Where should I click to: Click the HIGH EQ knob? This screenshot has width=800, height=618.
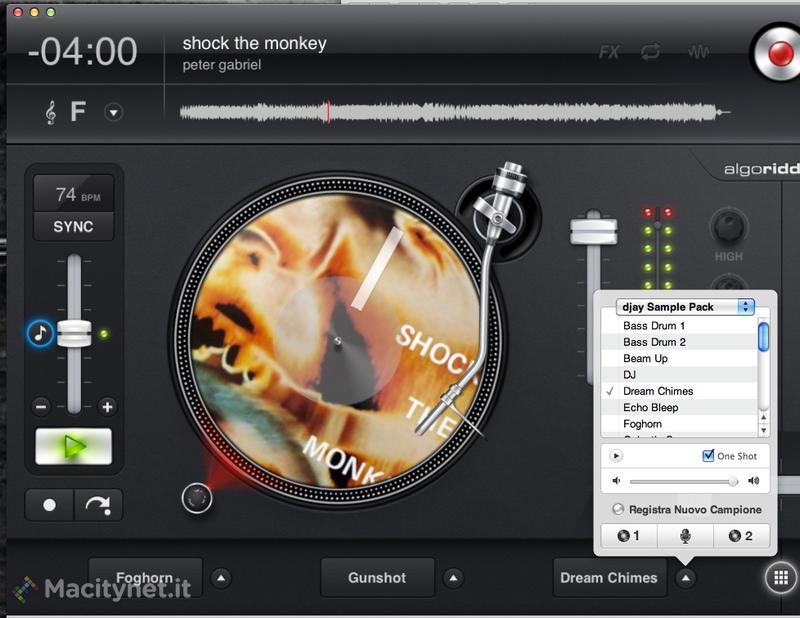click(729, 226)
